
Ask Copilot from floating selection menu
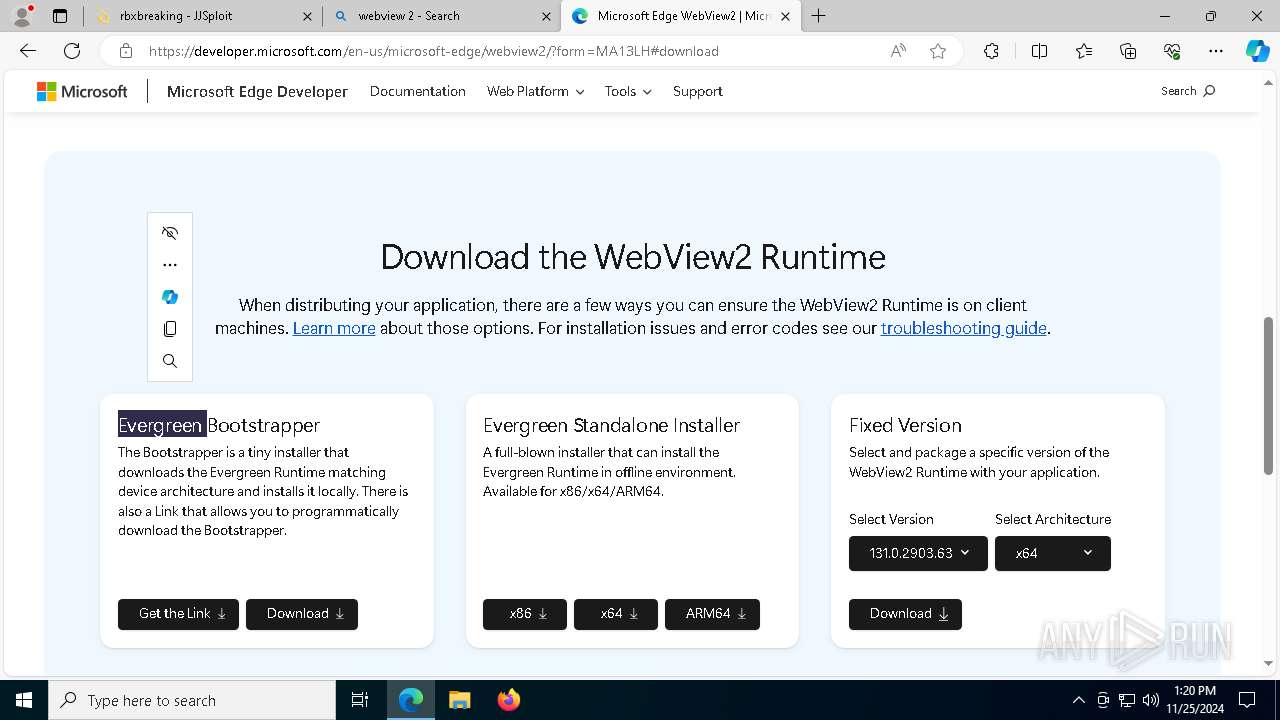point(170,297)
